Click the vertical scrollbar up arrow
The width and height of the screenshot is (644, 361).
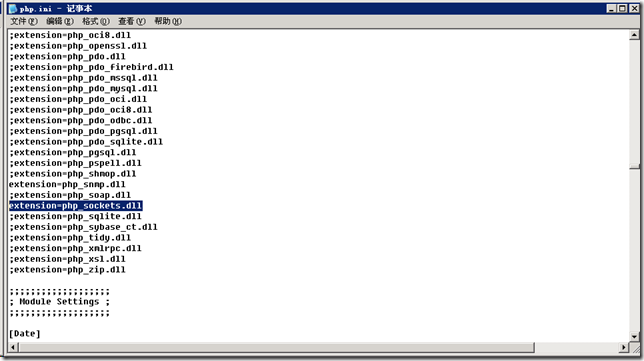(634, 35)
